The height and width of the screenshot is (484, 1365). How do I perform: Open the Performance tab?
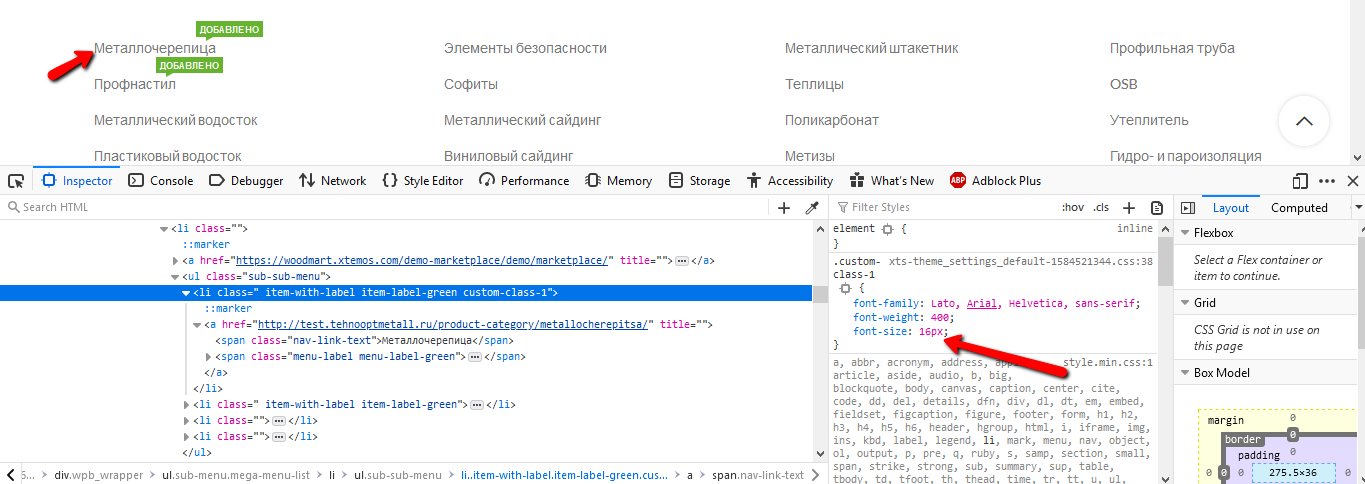(524, 181)
